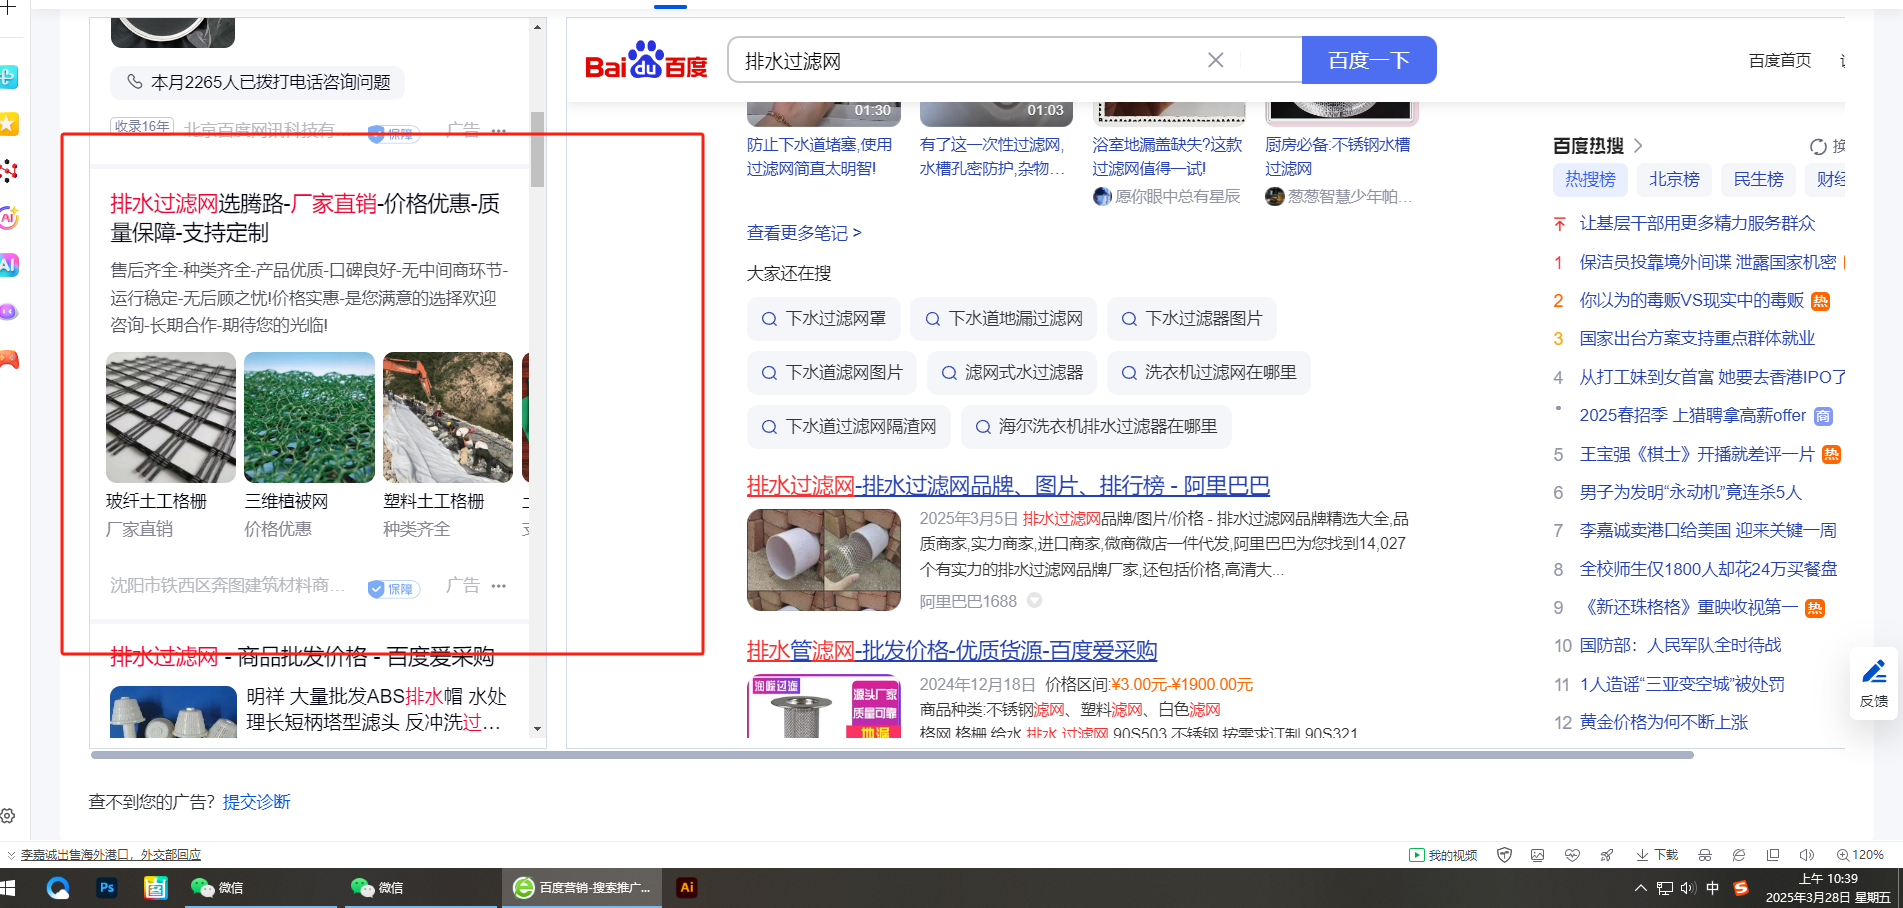The width and height of the screenshot is (1903, 908).
Task: Select the 民生榜 tab
Action: coord(1758,179)
